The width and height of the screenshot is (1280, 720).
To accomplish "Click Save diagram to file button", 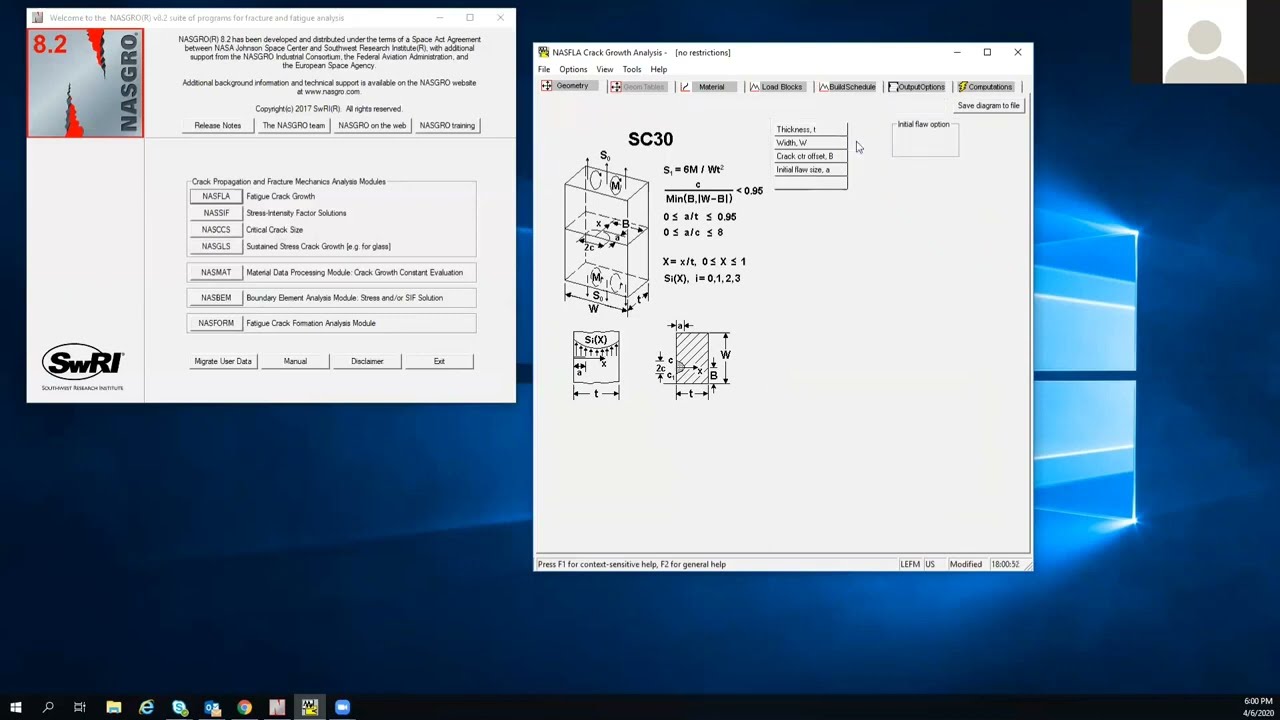I will pos(988,106).
